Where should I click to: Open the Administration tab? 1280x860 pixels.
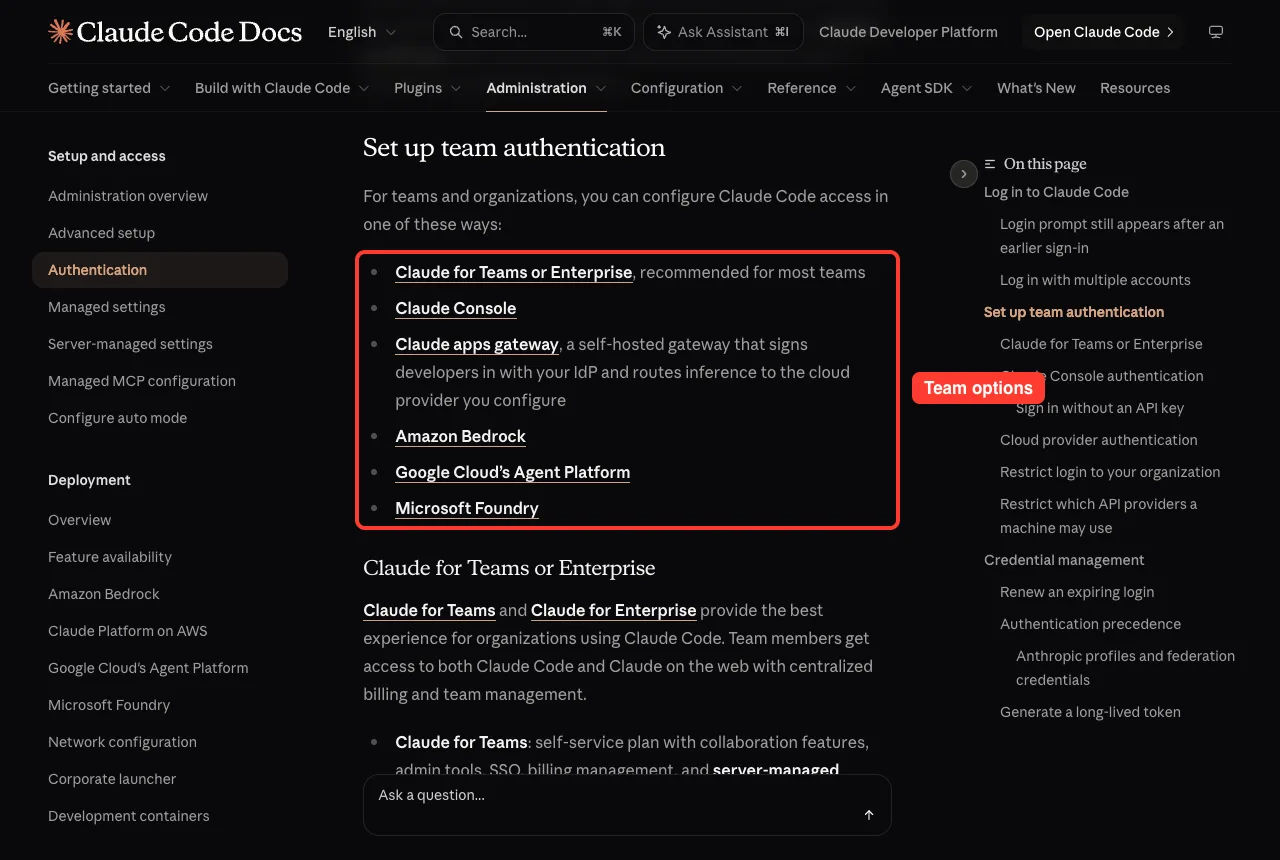coord(547,88)
